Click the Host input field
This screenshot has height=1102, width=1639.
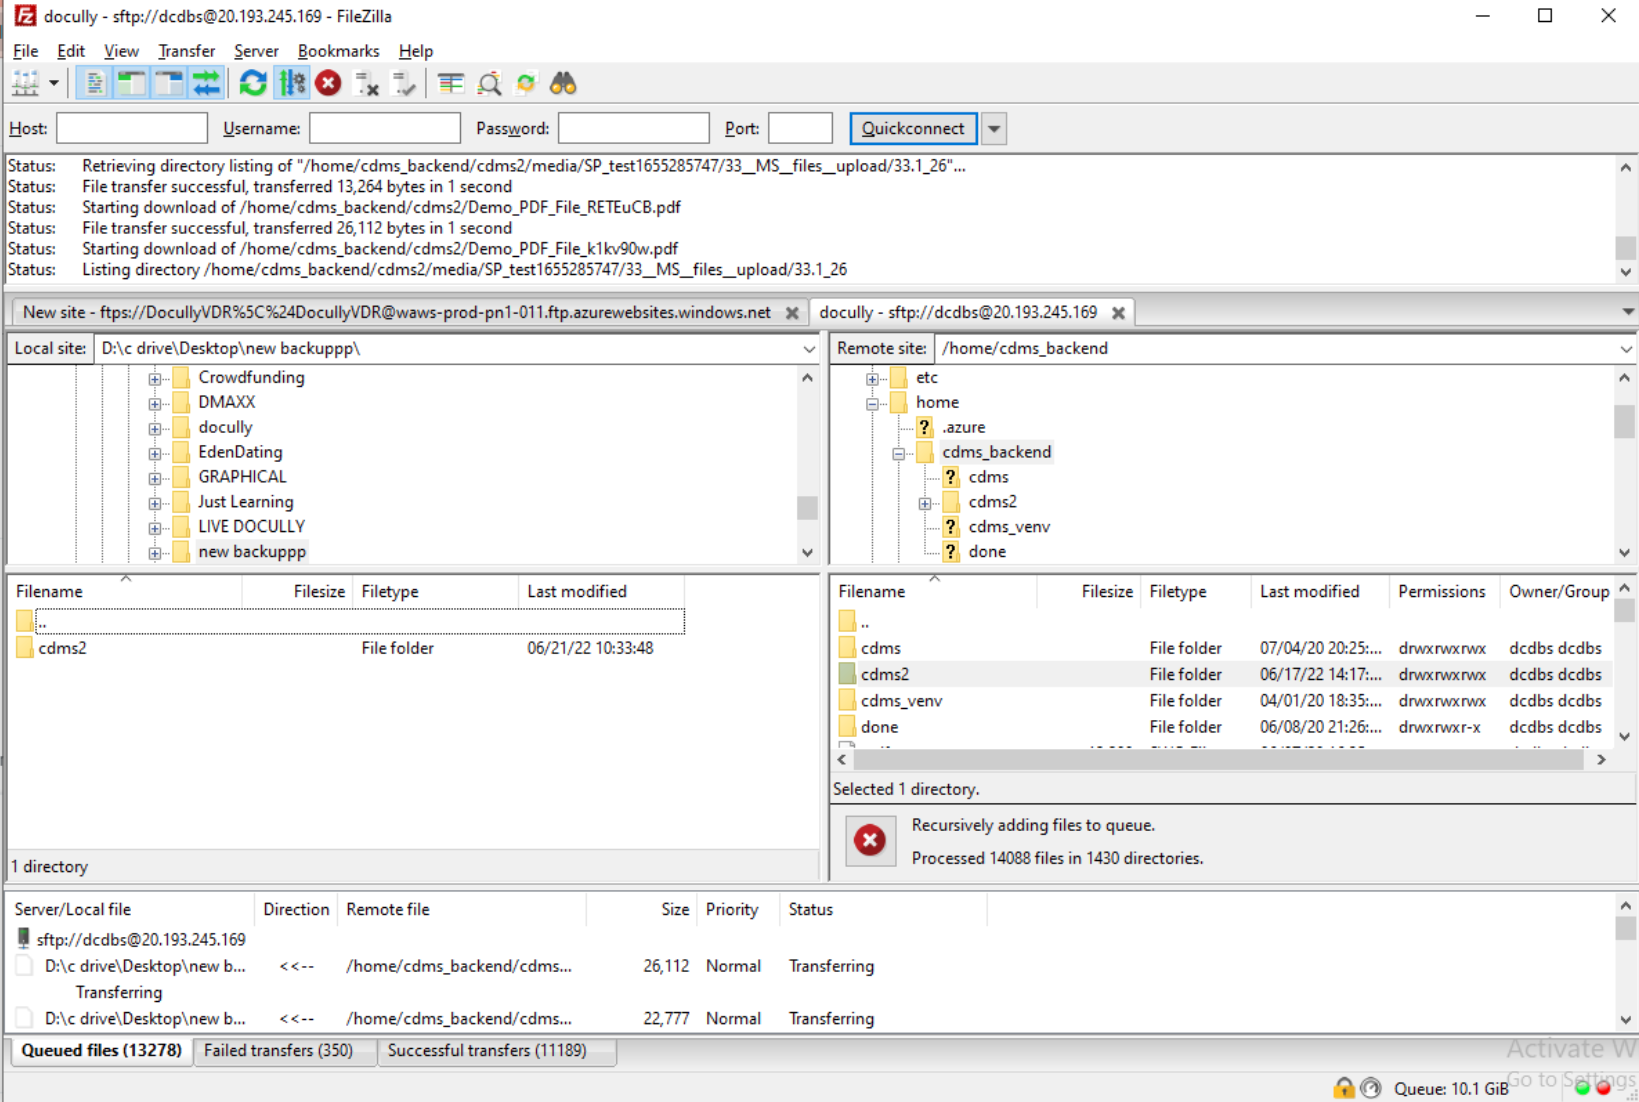coord(132,129)
